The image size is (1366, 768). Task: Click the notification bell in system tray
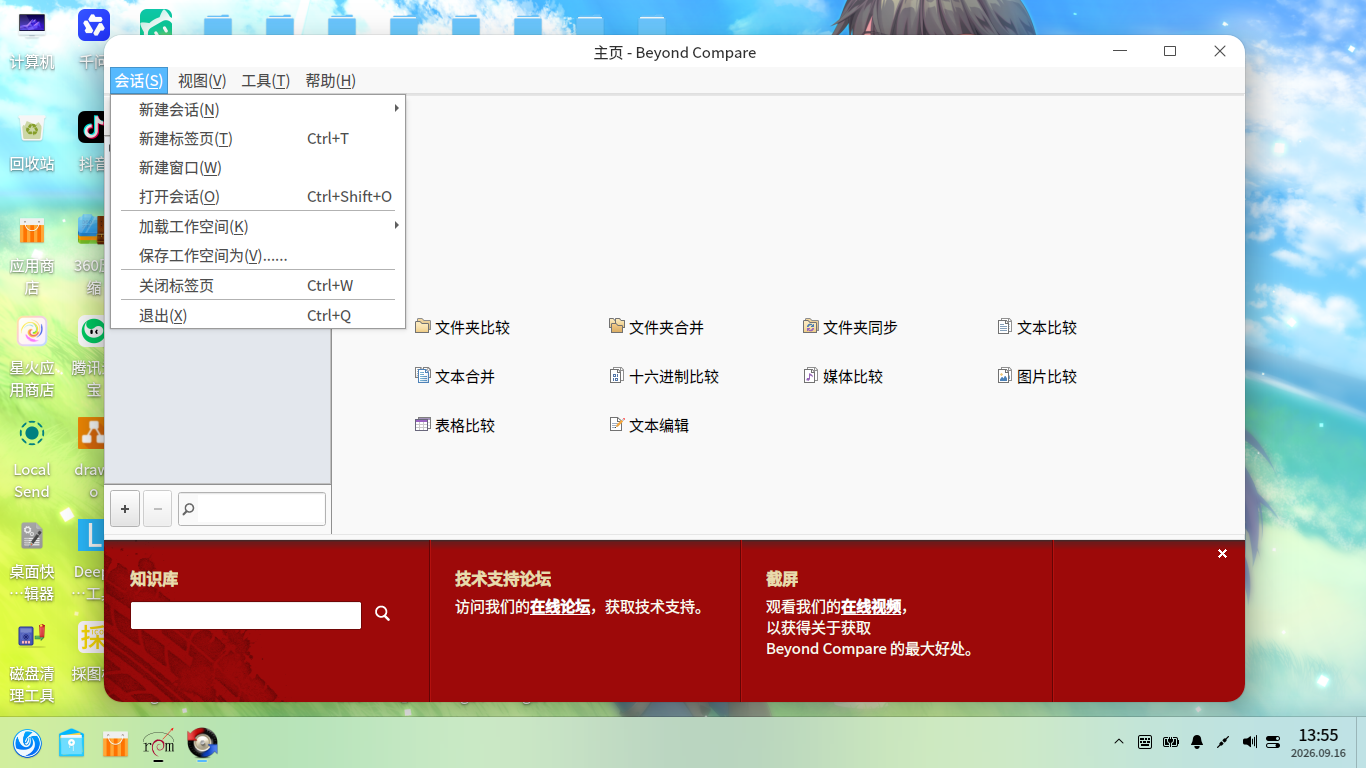(x=1197, y=742)
